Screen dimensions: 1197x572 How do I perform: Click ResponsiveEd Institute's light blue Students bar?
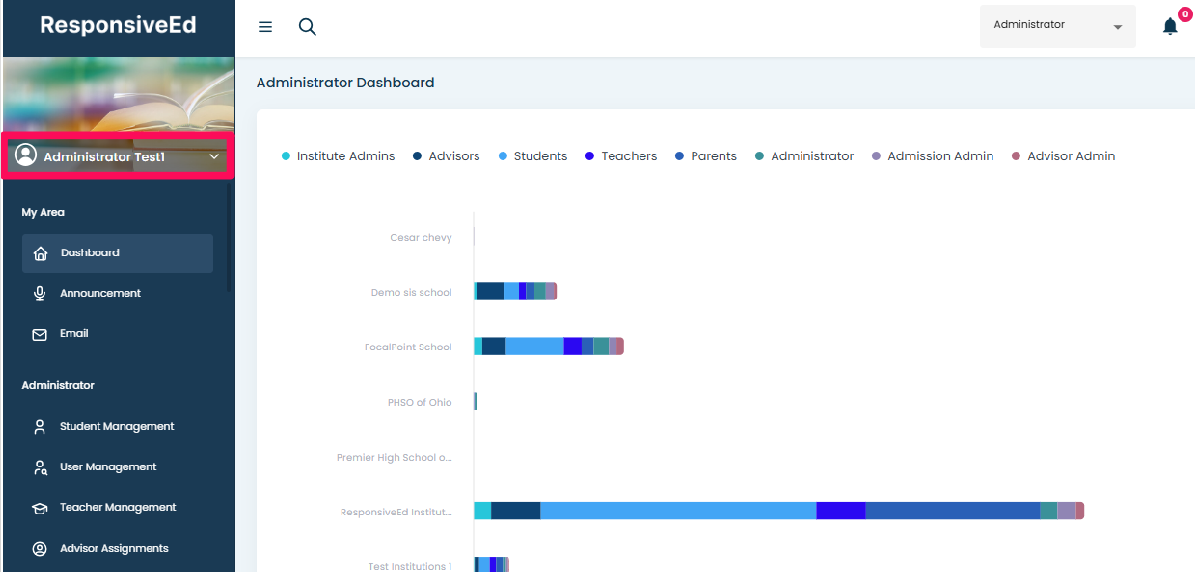(677, 511)
